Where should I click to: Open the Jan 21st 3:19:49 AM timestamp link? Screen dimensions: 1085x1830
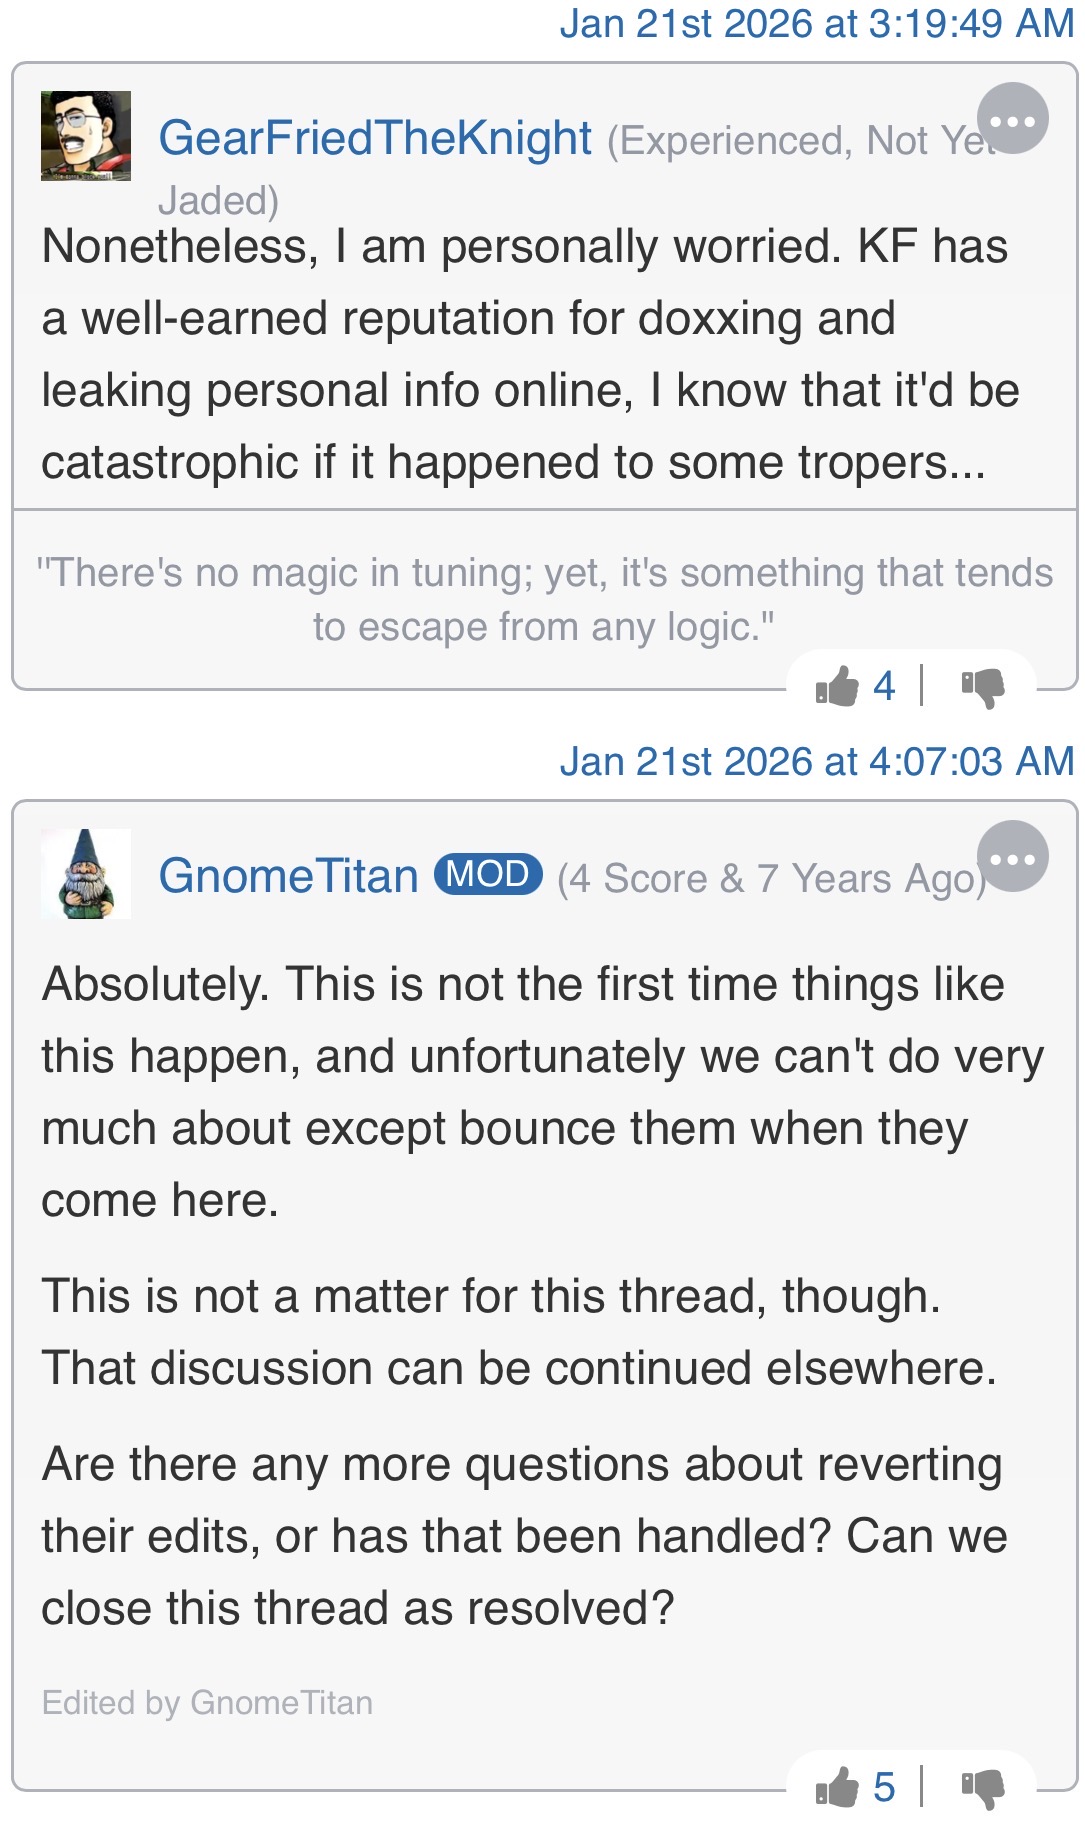point(816,24)
